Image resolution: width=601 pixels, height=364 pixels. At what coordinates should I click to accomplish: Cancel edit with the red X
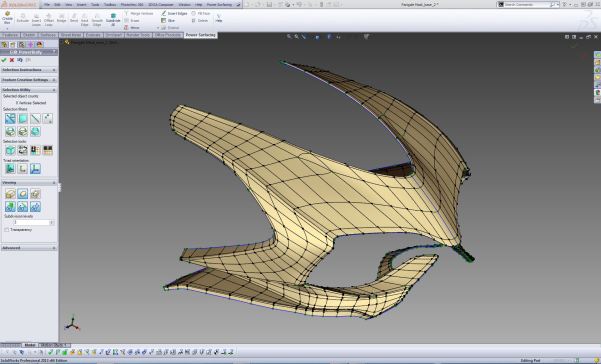(12, 60)
